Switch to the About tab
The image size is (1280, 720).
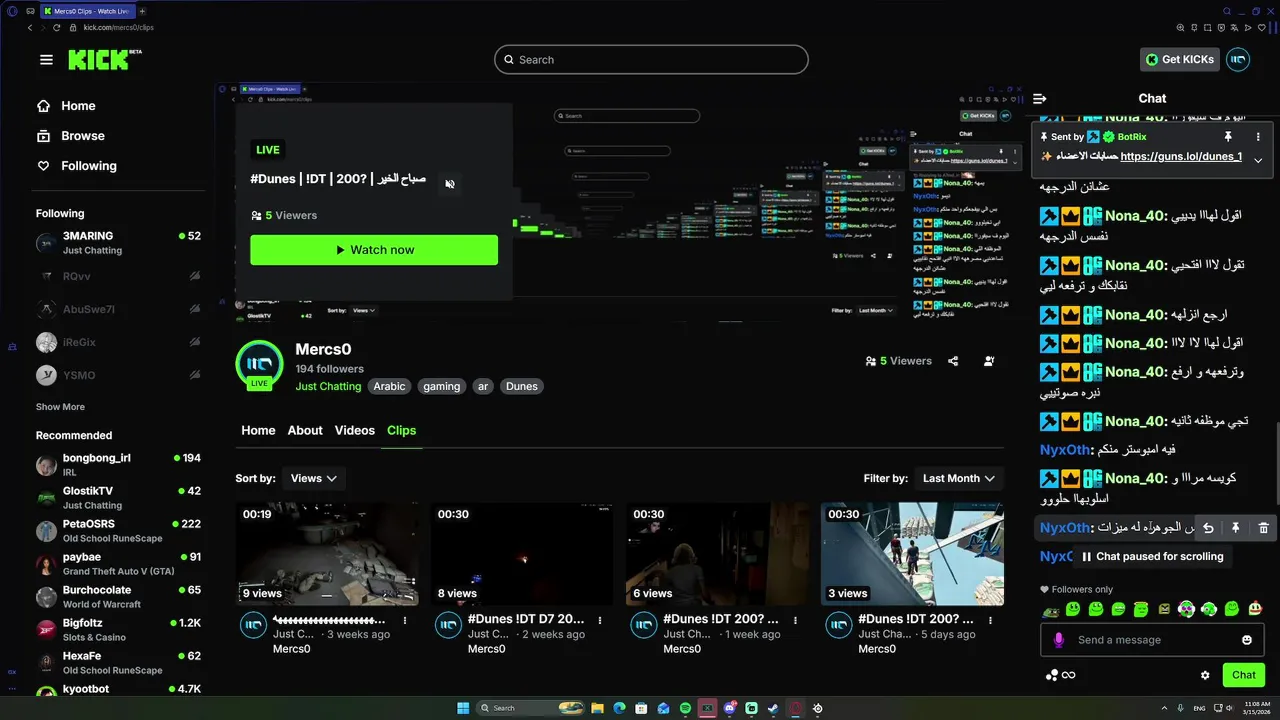(x=305, y=431)
